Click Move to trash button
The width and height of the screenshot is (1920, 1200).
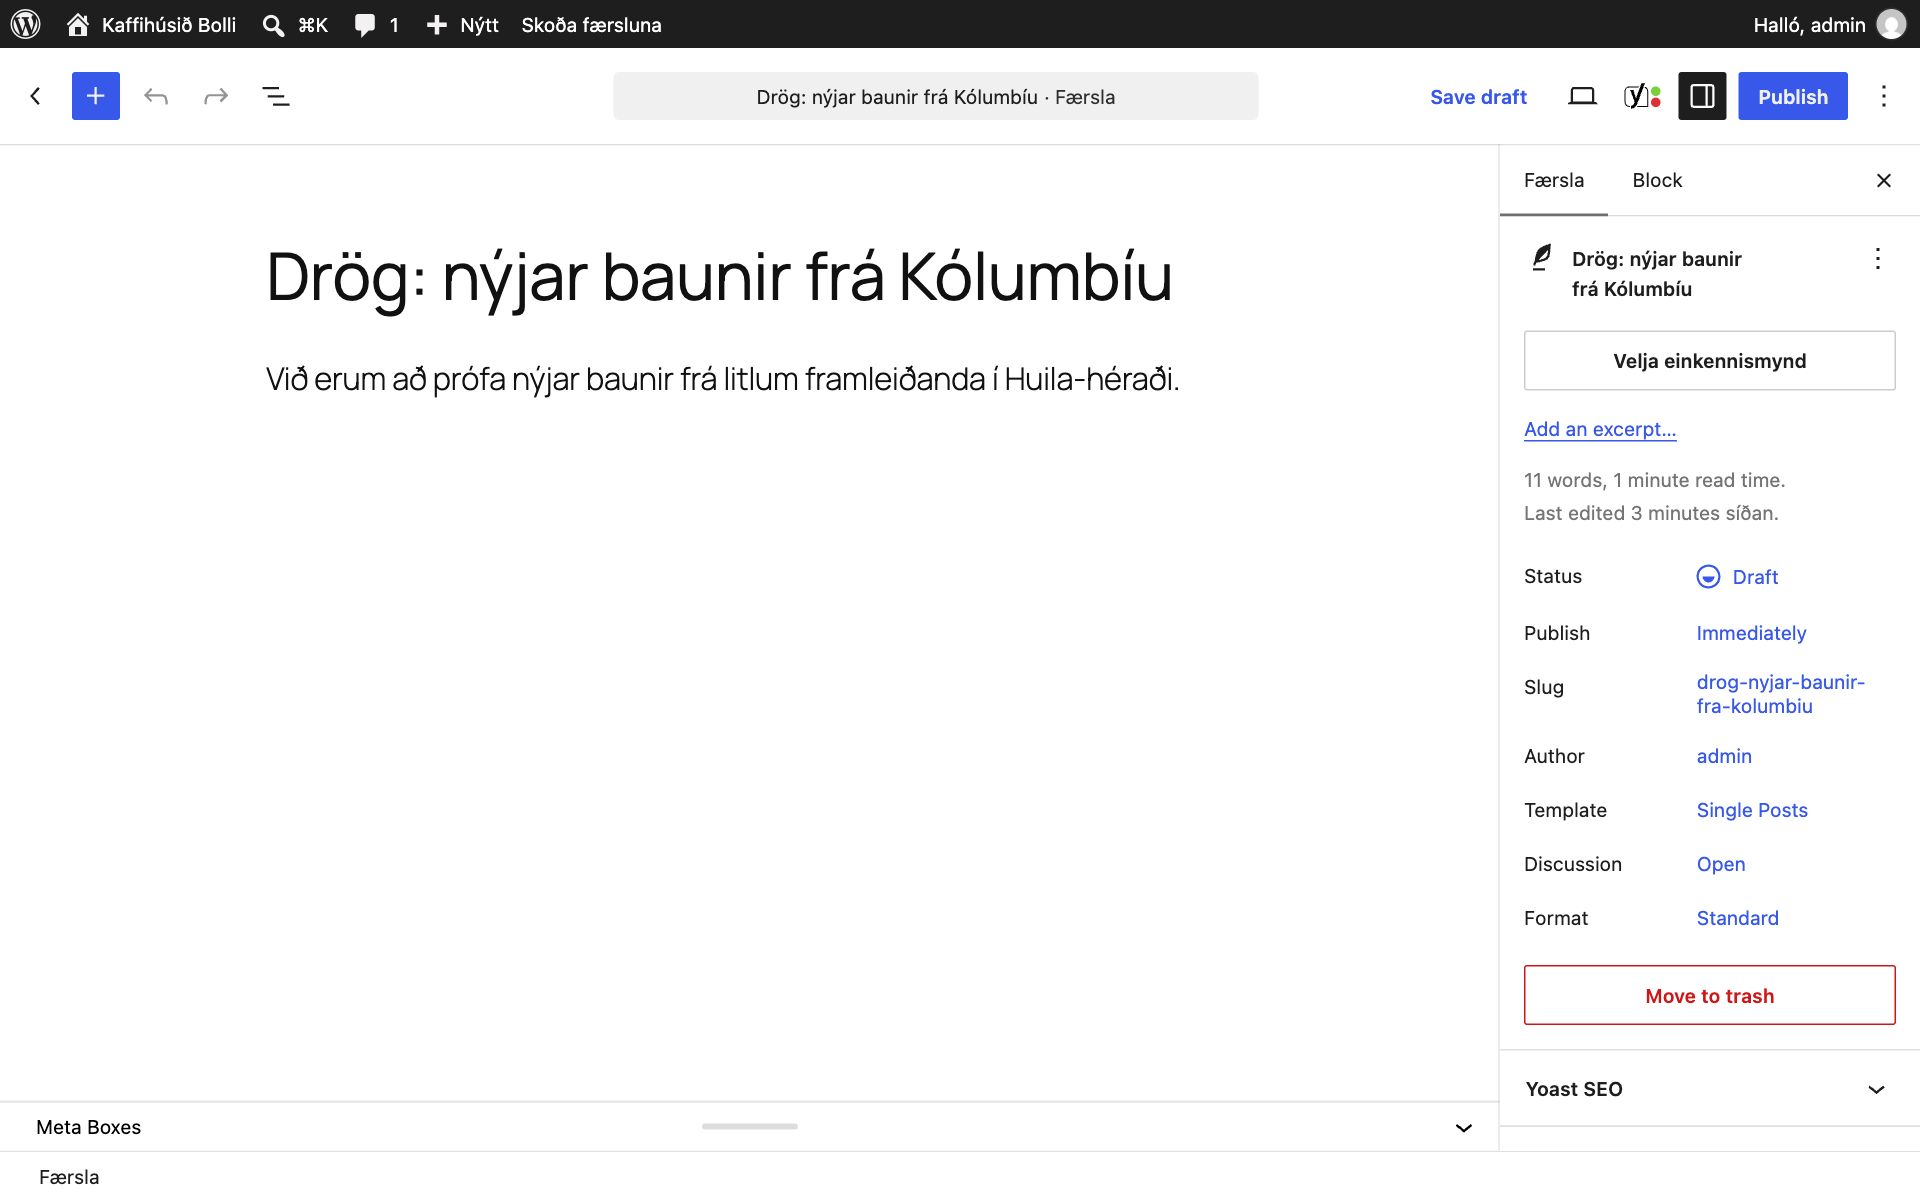click(x=1709, y=995)
